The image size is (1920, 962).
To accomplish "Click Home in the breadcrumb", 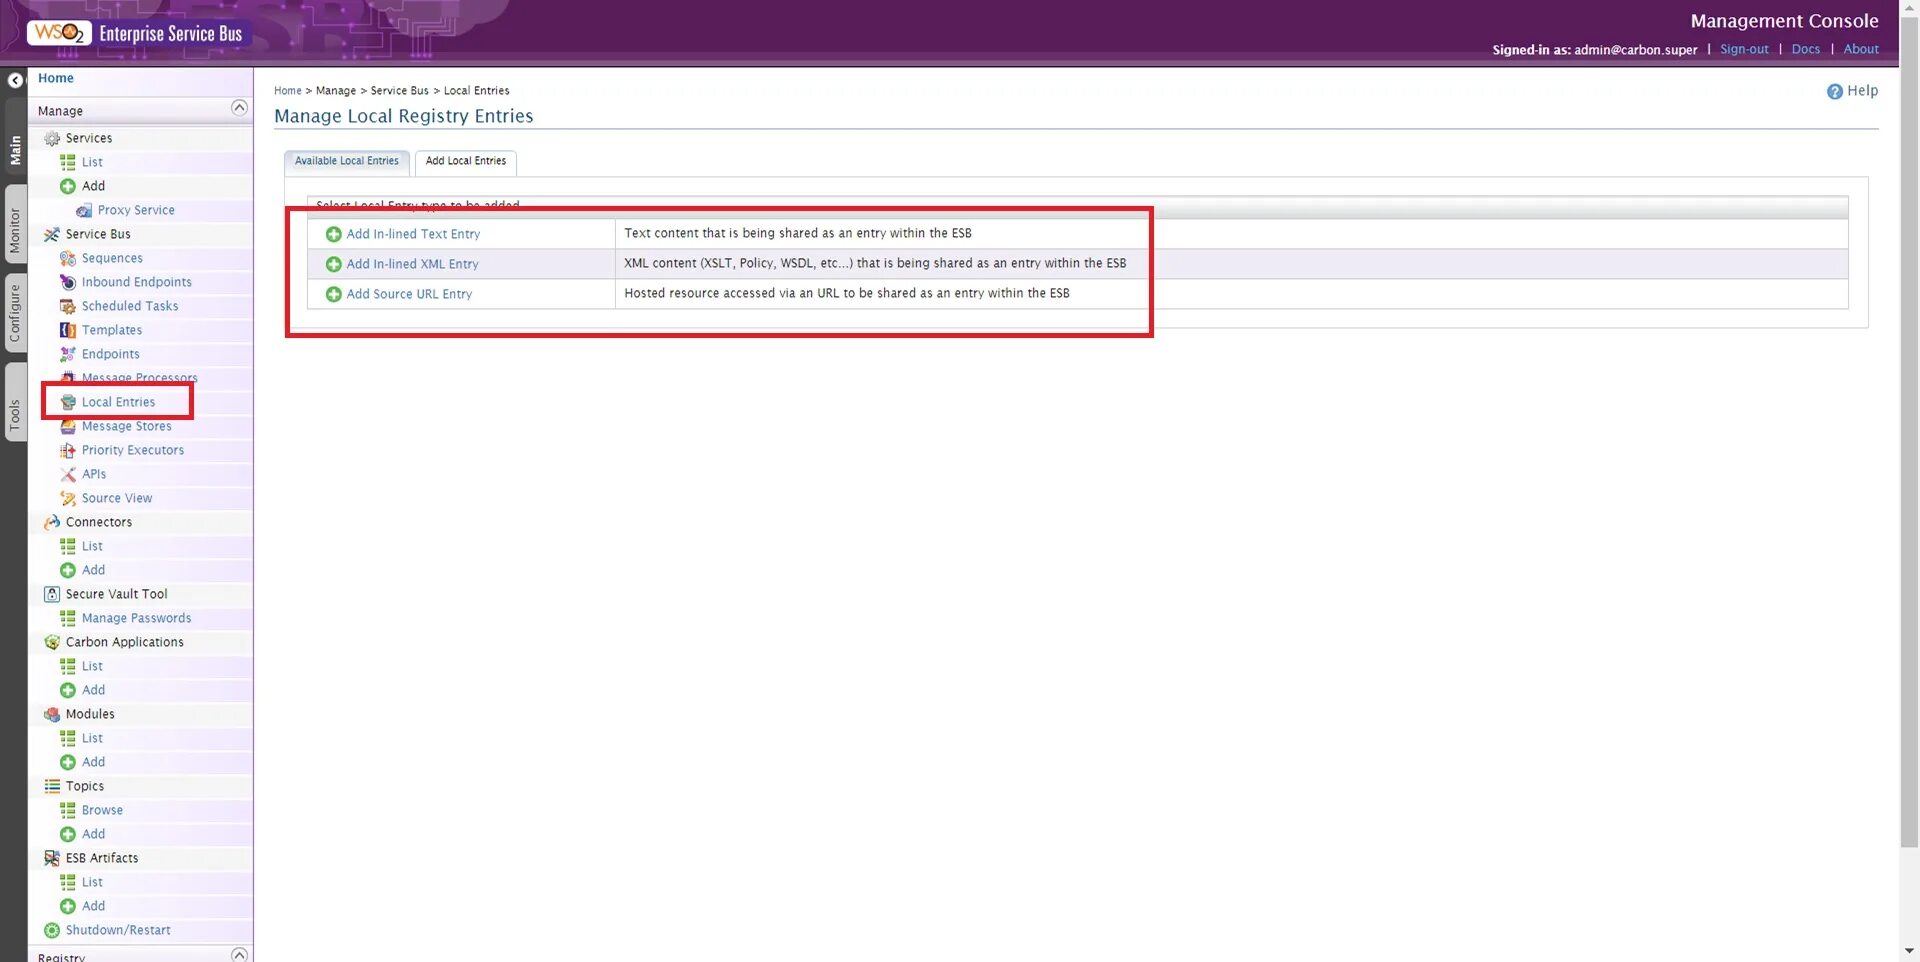I will [288, 91].
